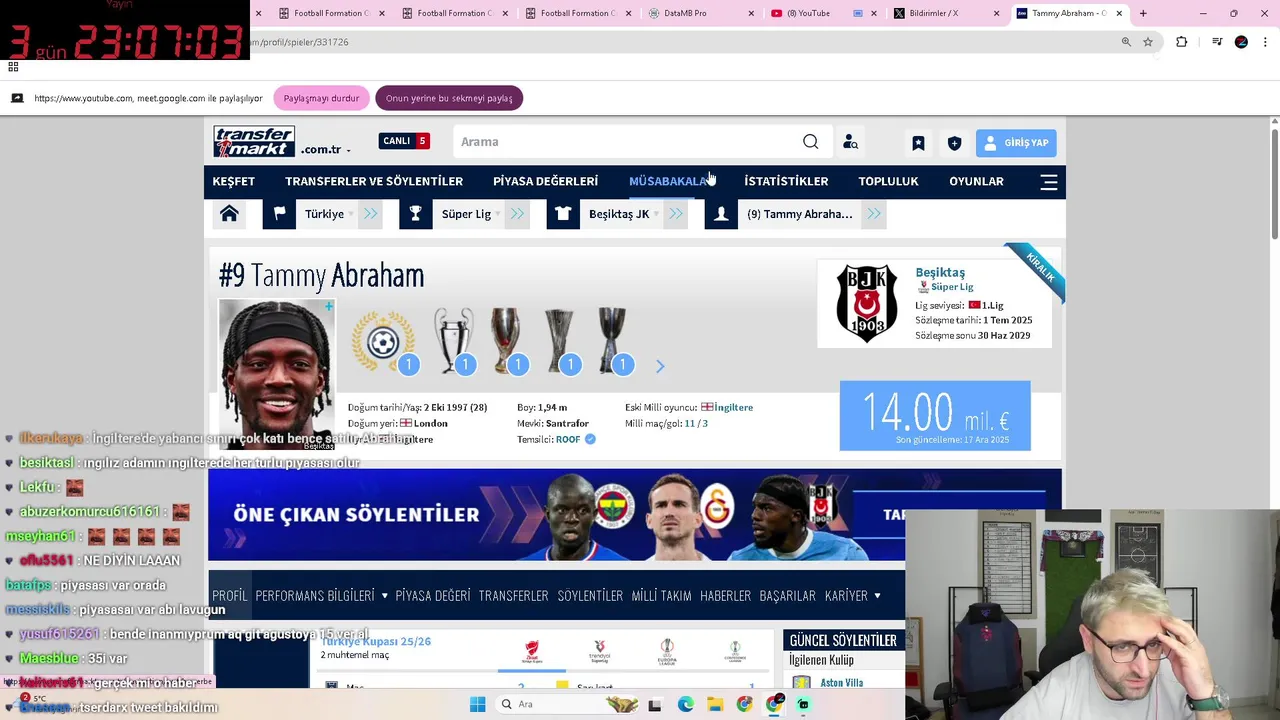Click the breadcrumb player silhouette icon
This screenshot has height=720, width=1280.
(721, 214)
